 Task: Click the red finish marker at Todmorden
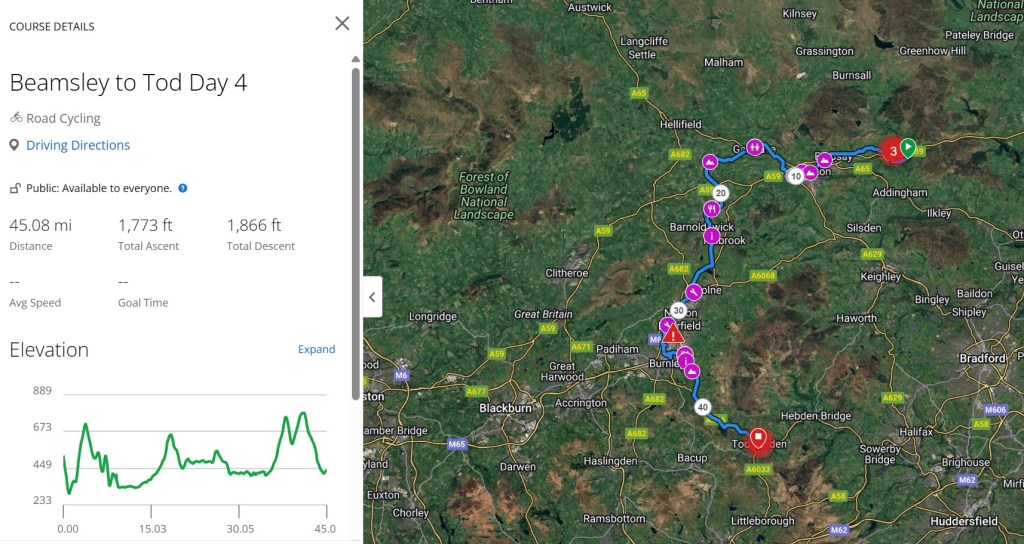point(758,438)
